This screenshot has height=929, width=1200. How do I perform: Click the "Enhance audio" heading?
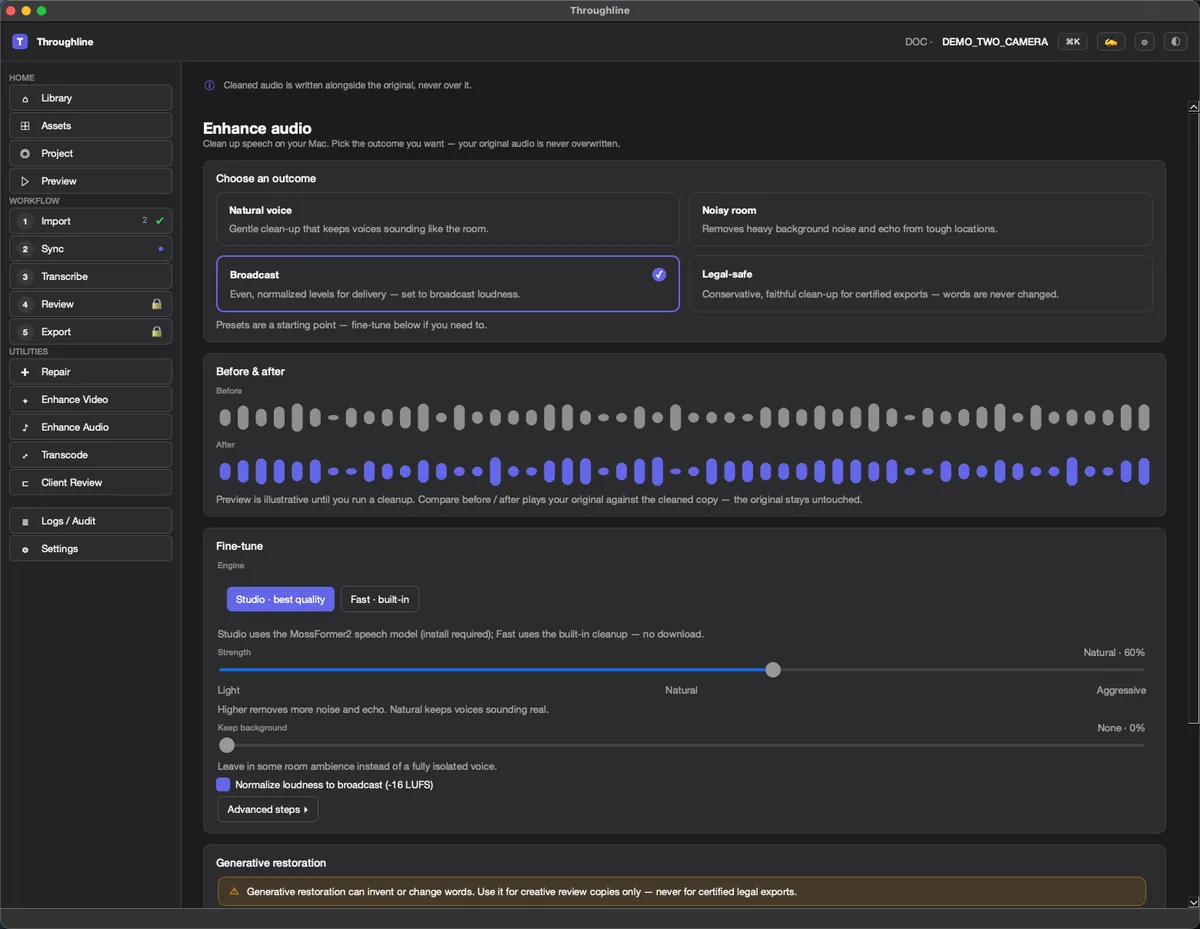(x=257, y=128)
